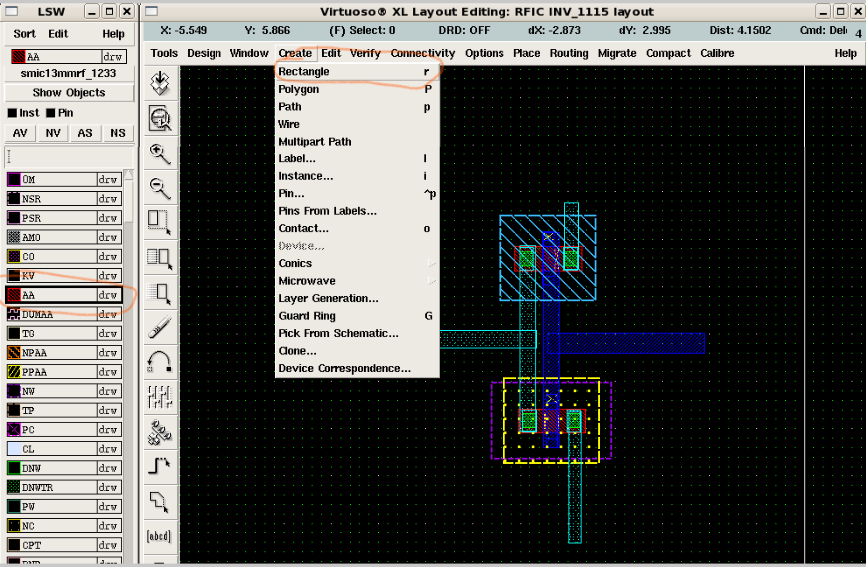Select the Zoom Out magnifier icon
This screenshot has height=567, width=866.
tap(160, 188)
